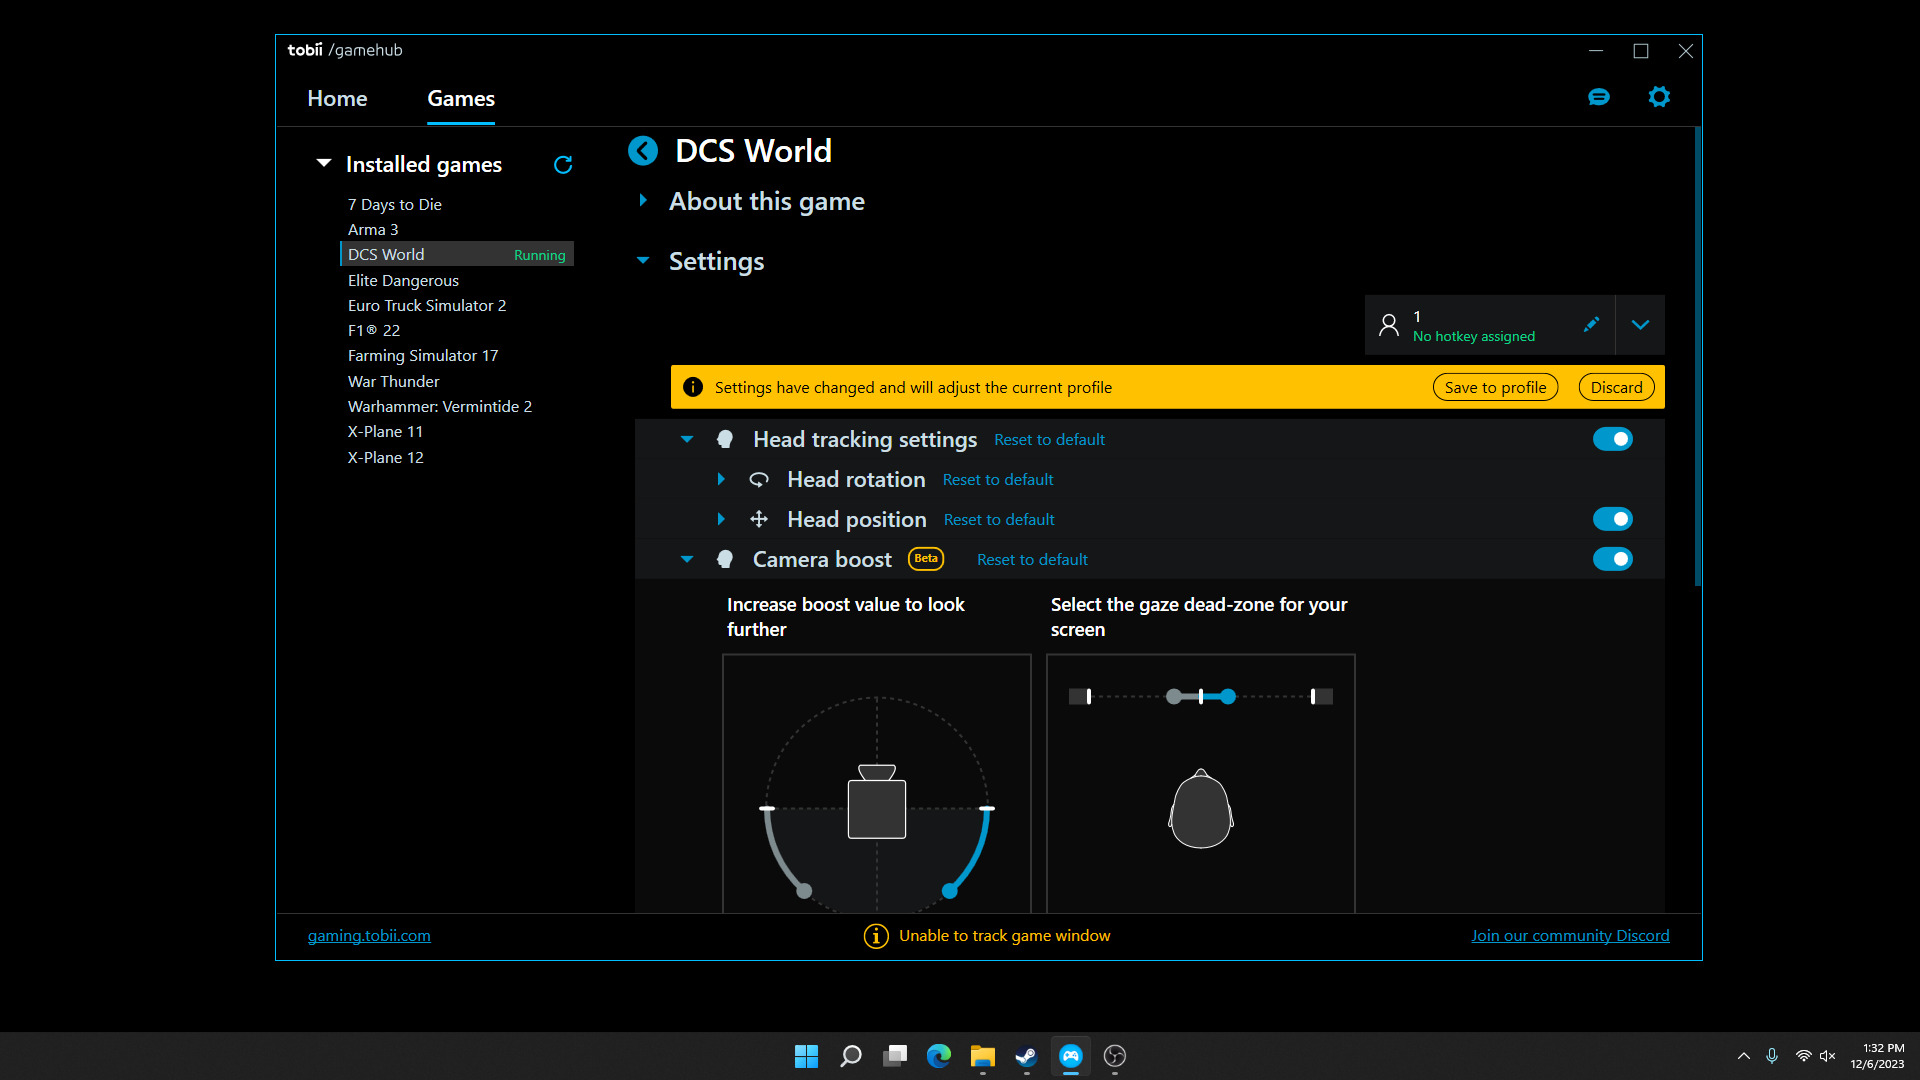Select X-Plane 12 game
1920x1080 pixels.
[x=385, y=458]
